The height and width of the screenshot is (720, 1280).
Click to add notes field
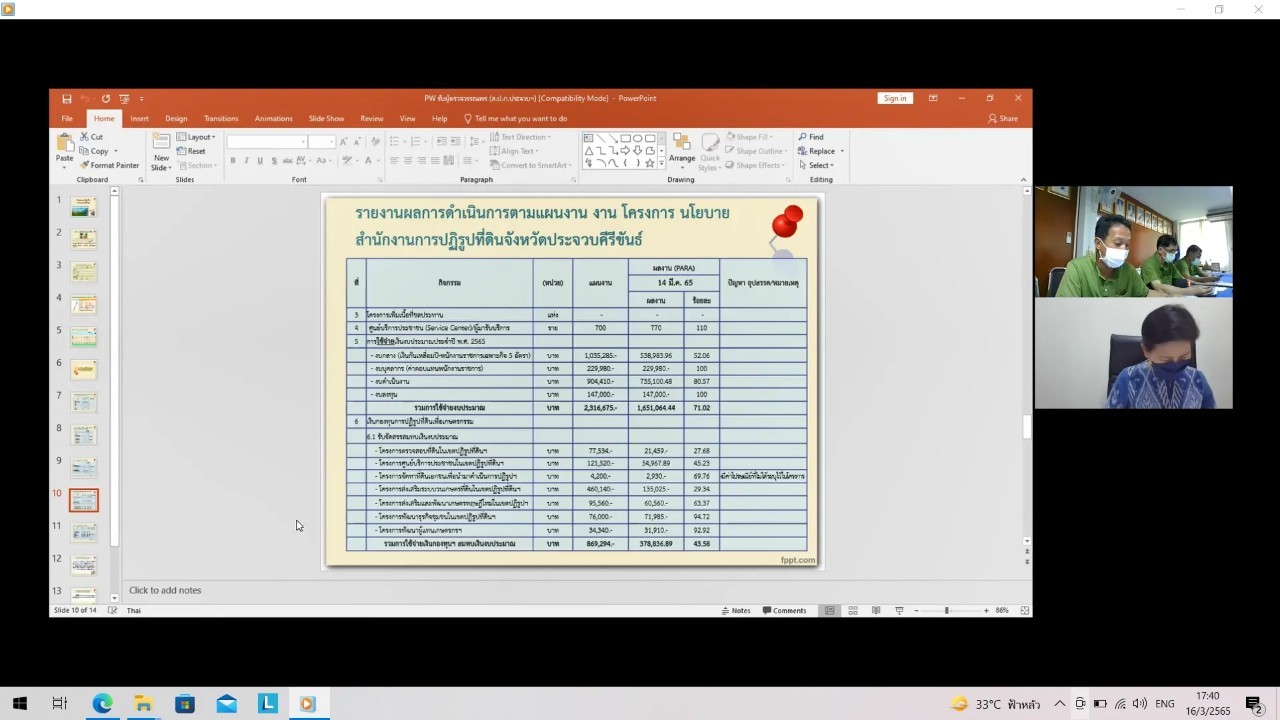165,590
